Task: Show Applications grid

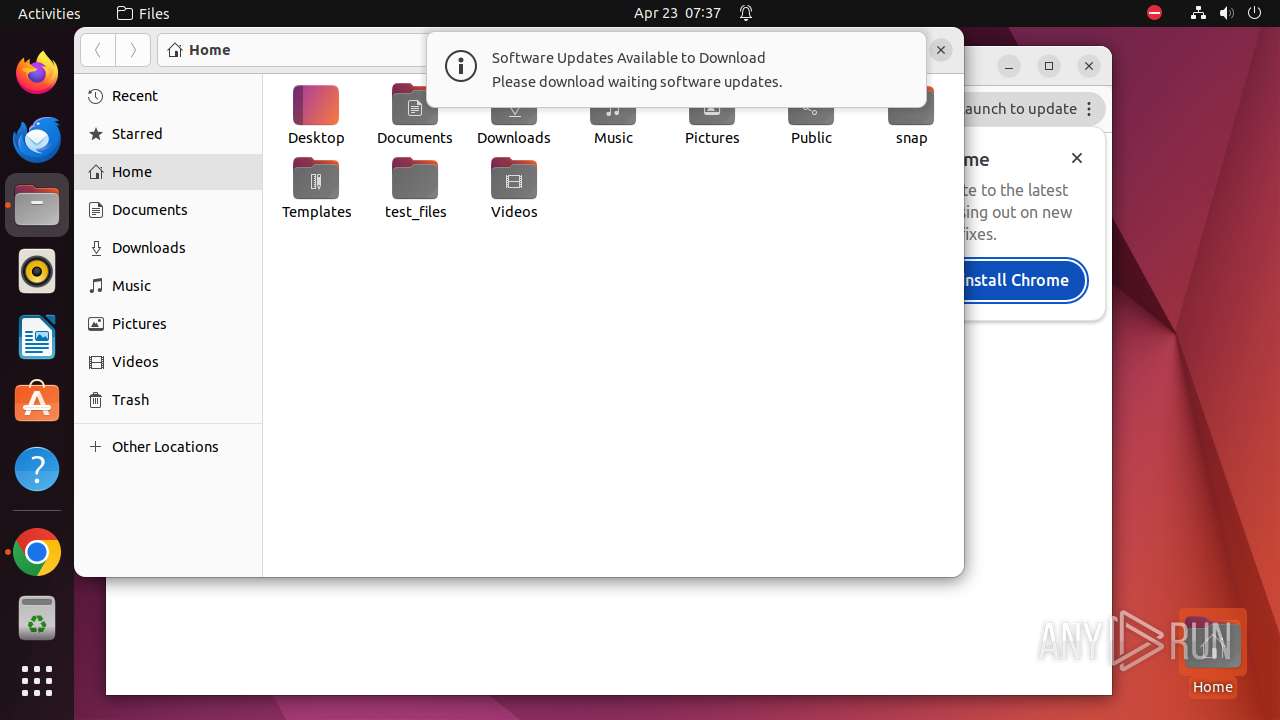Action: point(37,681)
